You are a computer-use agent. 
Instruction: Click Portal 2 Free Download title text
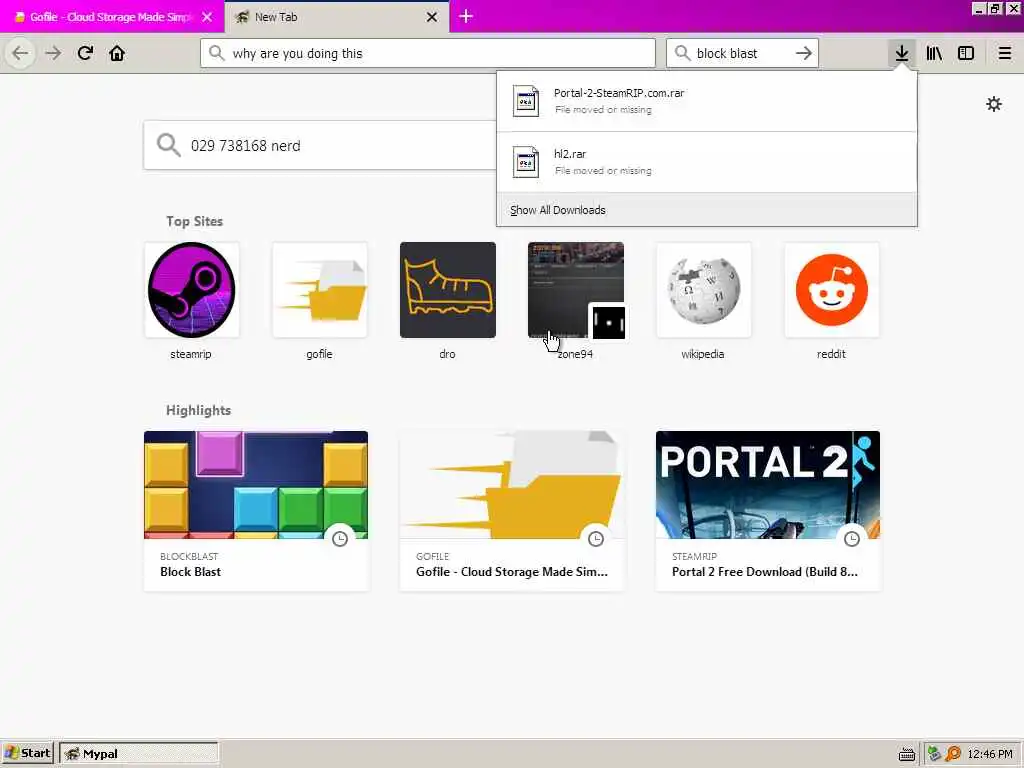click(x=765, y=571)
